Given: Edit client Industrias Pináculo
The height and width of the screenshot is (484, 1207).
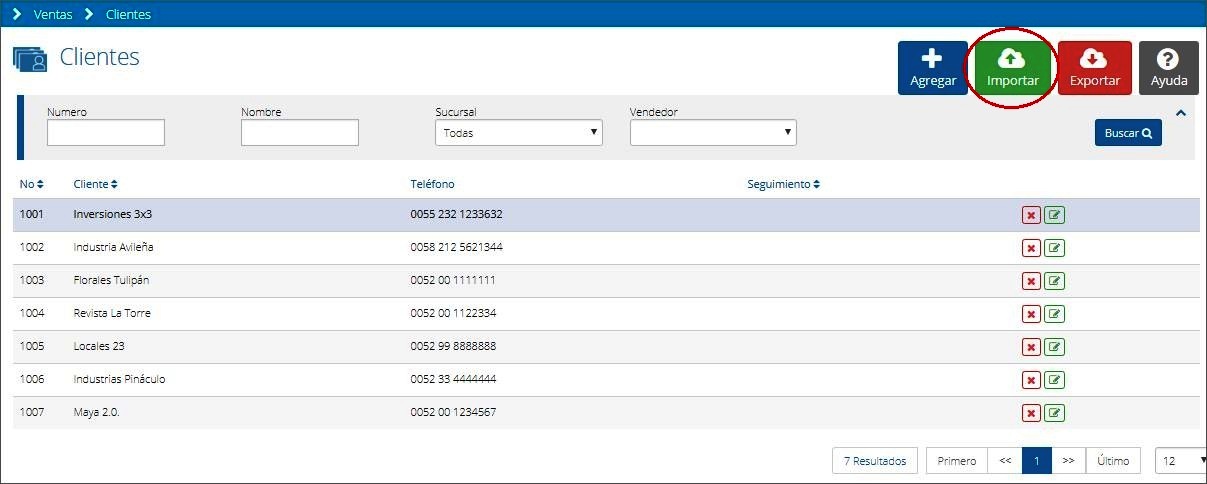Looking at the screenshot, I should [1054, 380].
